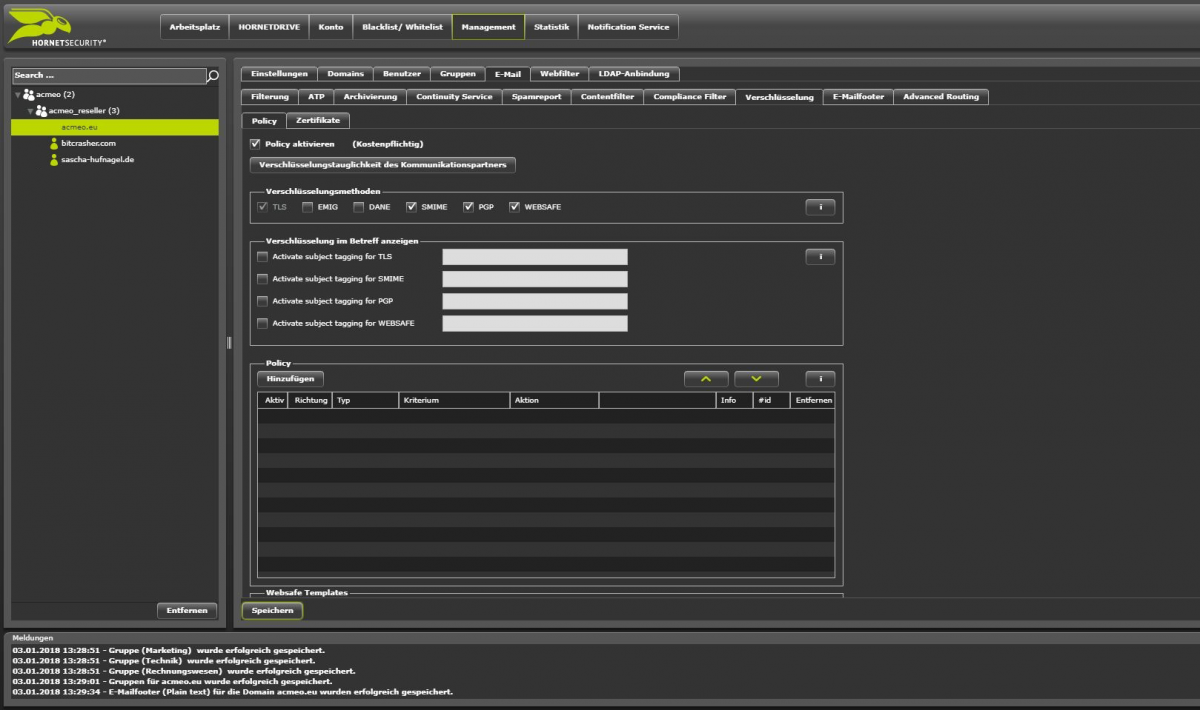This screenshot has height=710, width=1200.
Task: Click the Speichern button
Action: pyautogui.click(x=271, y=610)
